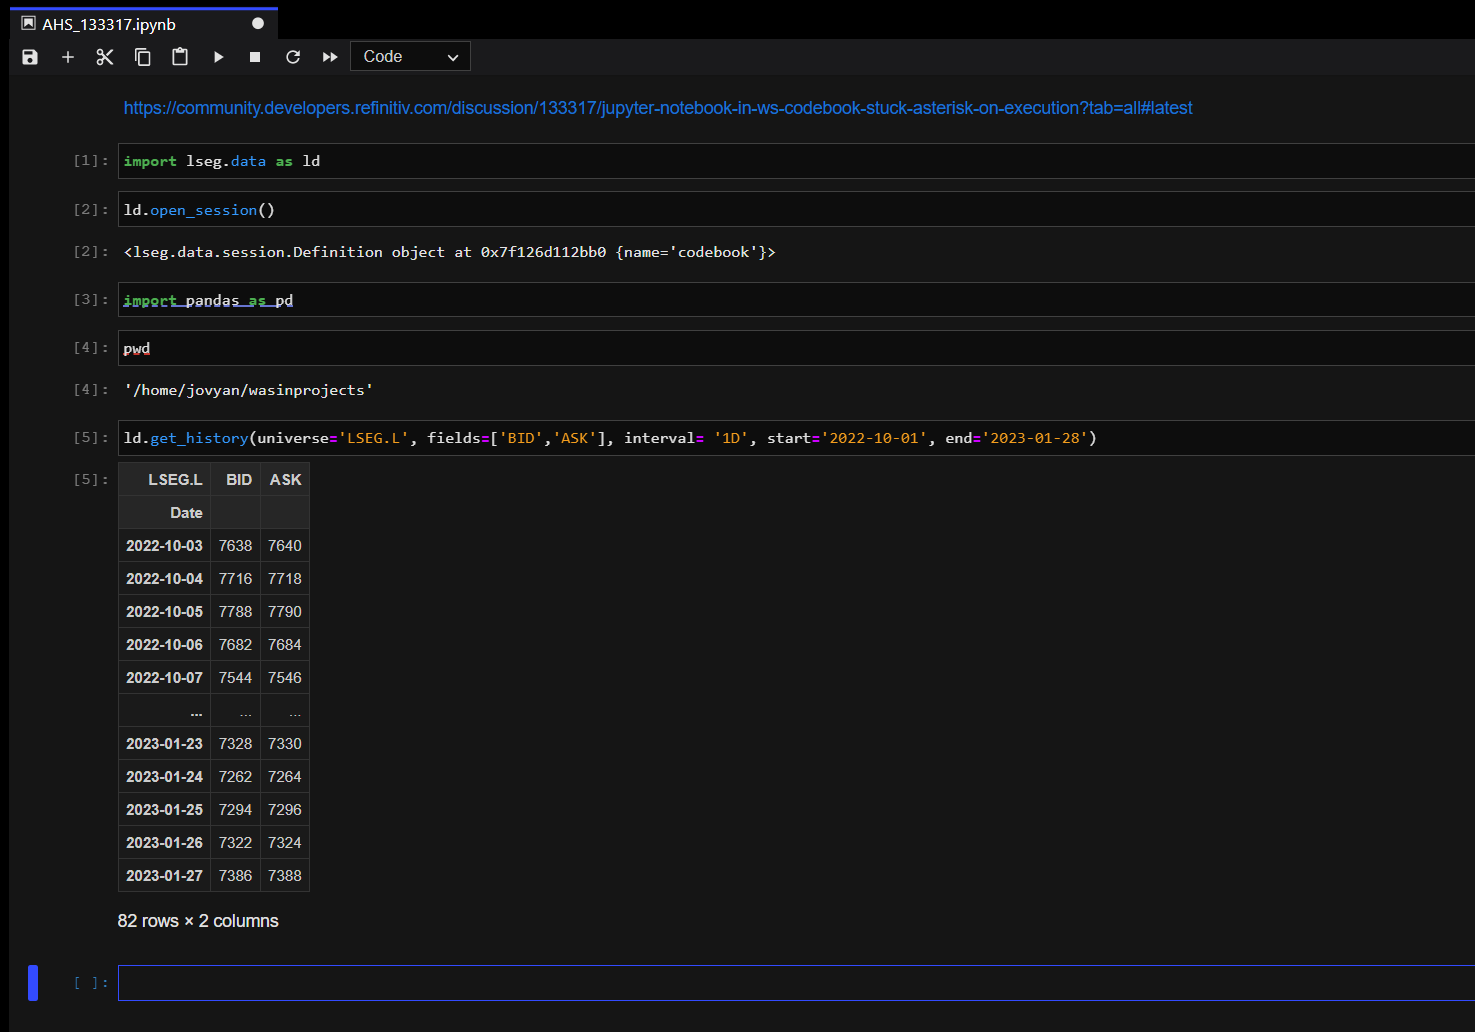Image resolution: width=1475 pixels, height=1032 pixels.
Task: Add a new cell with the plus icon
Action: pos(67,57)
